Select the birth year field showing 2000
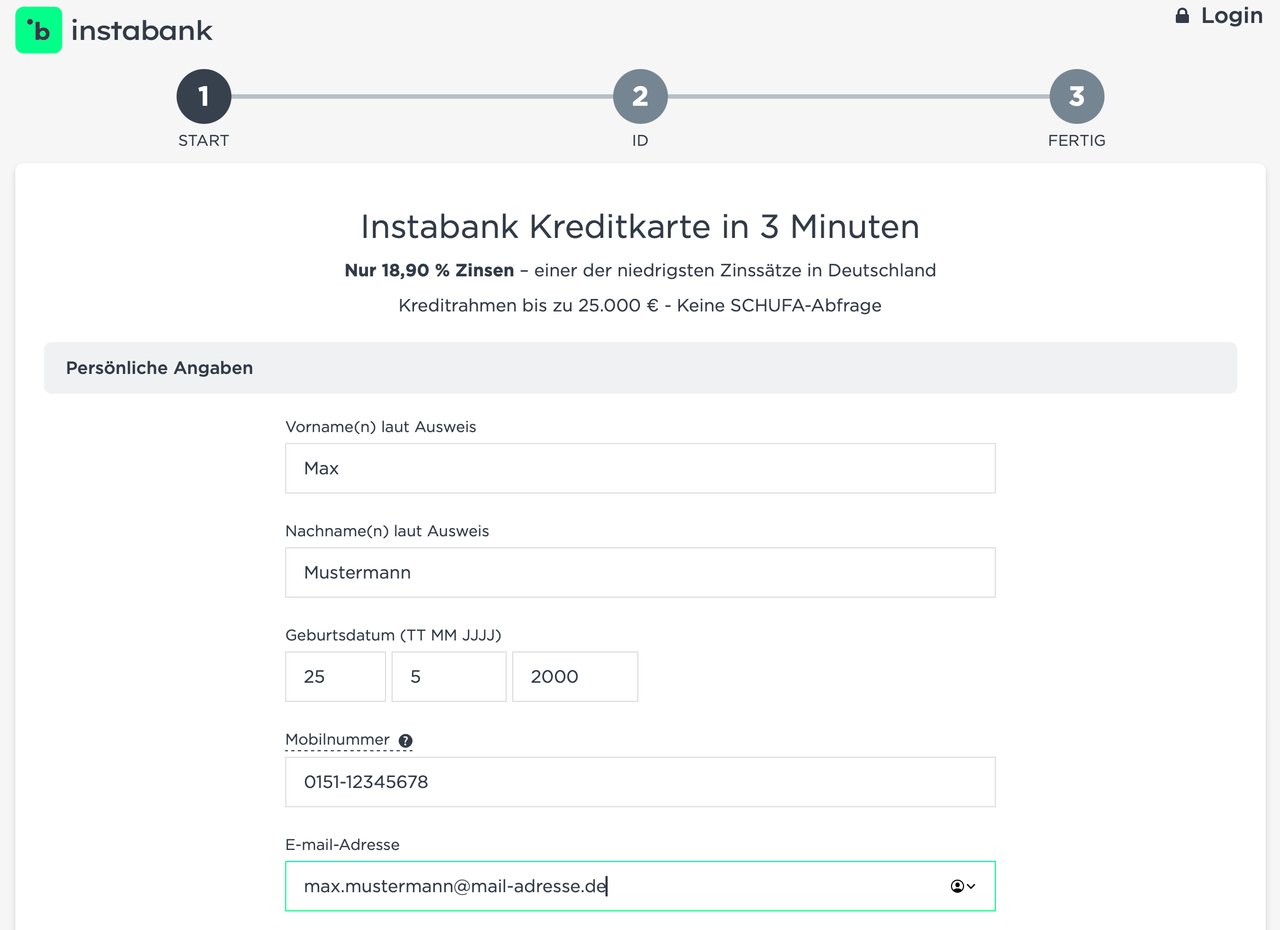1280x930 pixels. point(575,676)
